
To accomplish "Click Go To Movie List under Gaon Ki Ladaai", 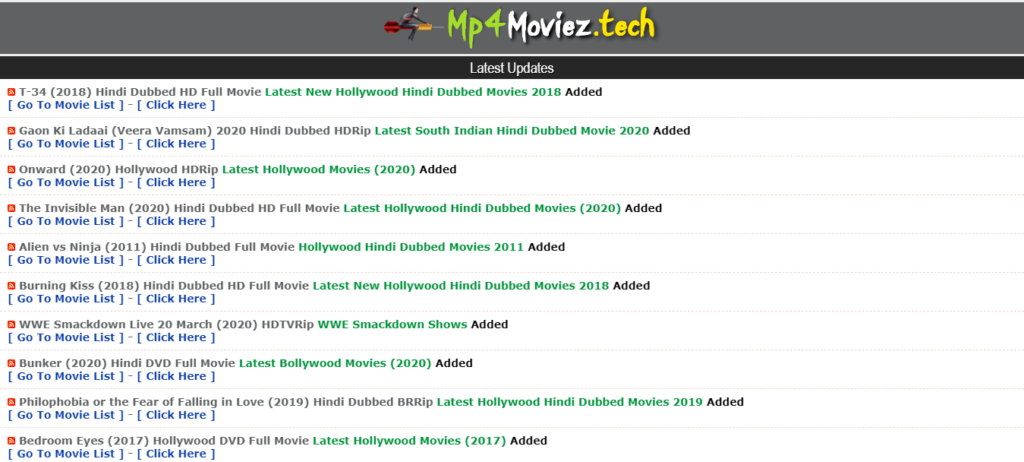I will pos(65,144).
